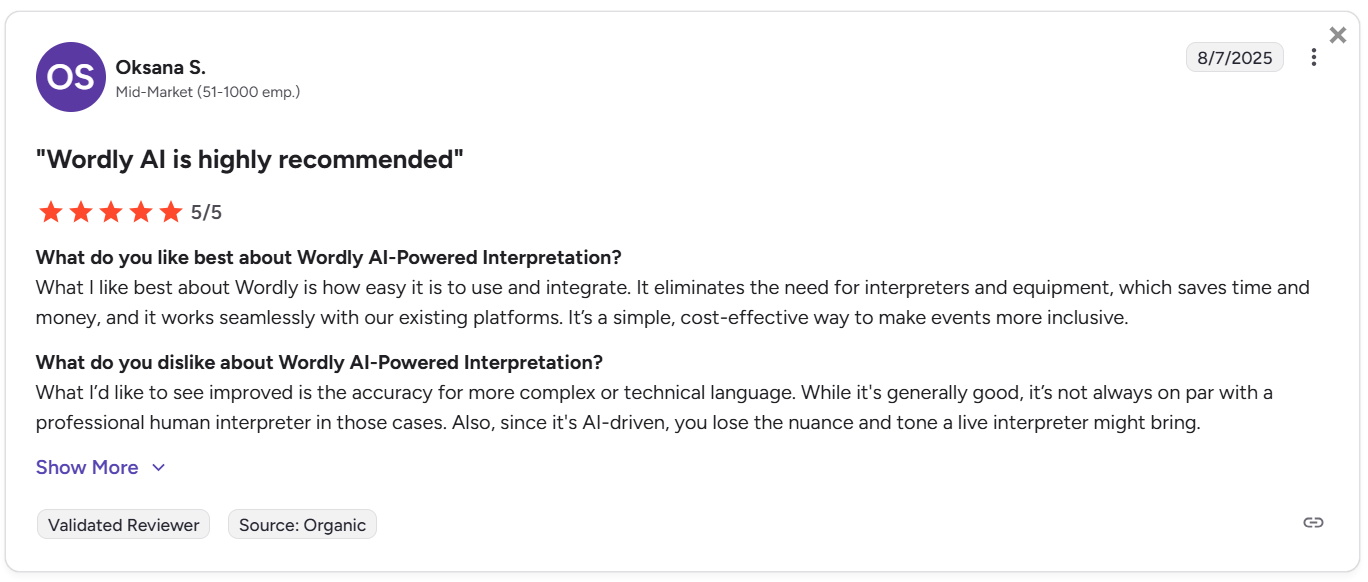Screen dimensions: 1368x582
Task: Click the copy review link icon
Action: pyautogui.click(x=1311, y=522)
